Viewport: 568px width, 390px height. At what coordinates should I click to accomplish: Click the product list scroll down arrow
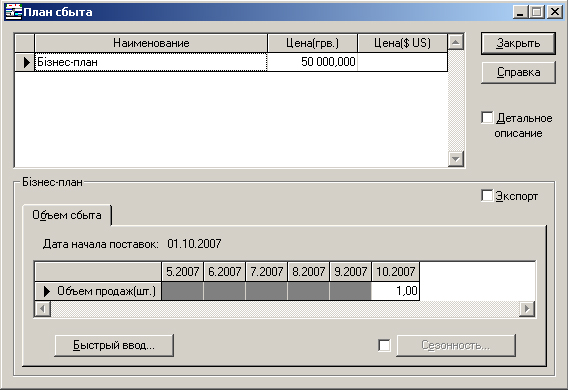(456, 159)
